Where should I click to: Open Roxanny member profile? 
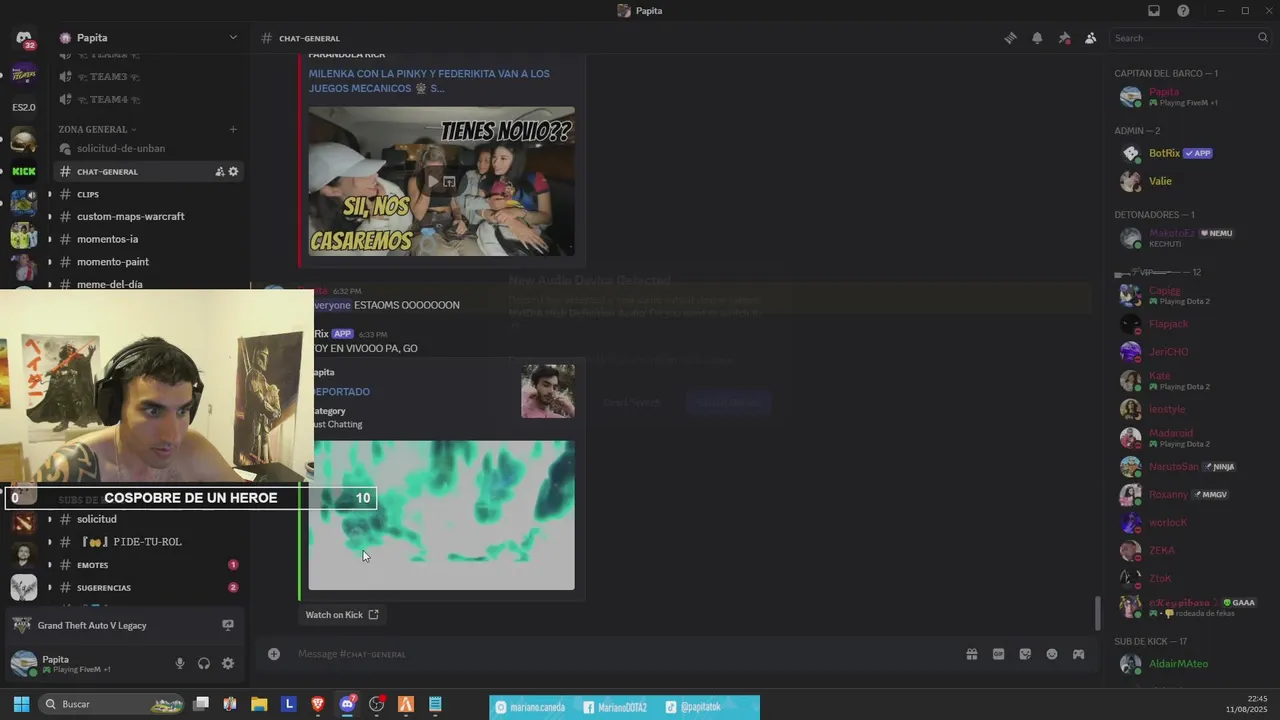click(1192, 495)
